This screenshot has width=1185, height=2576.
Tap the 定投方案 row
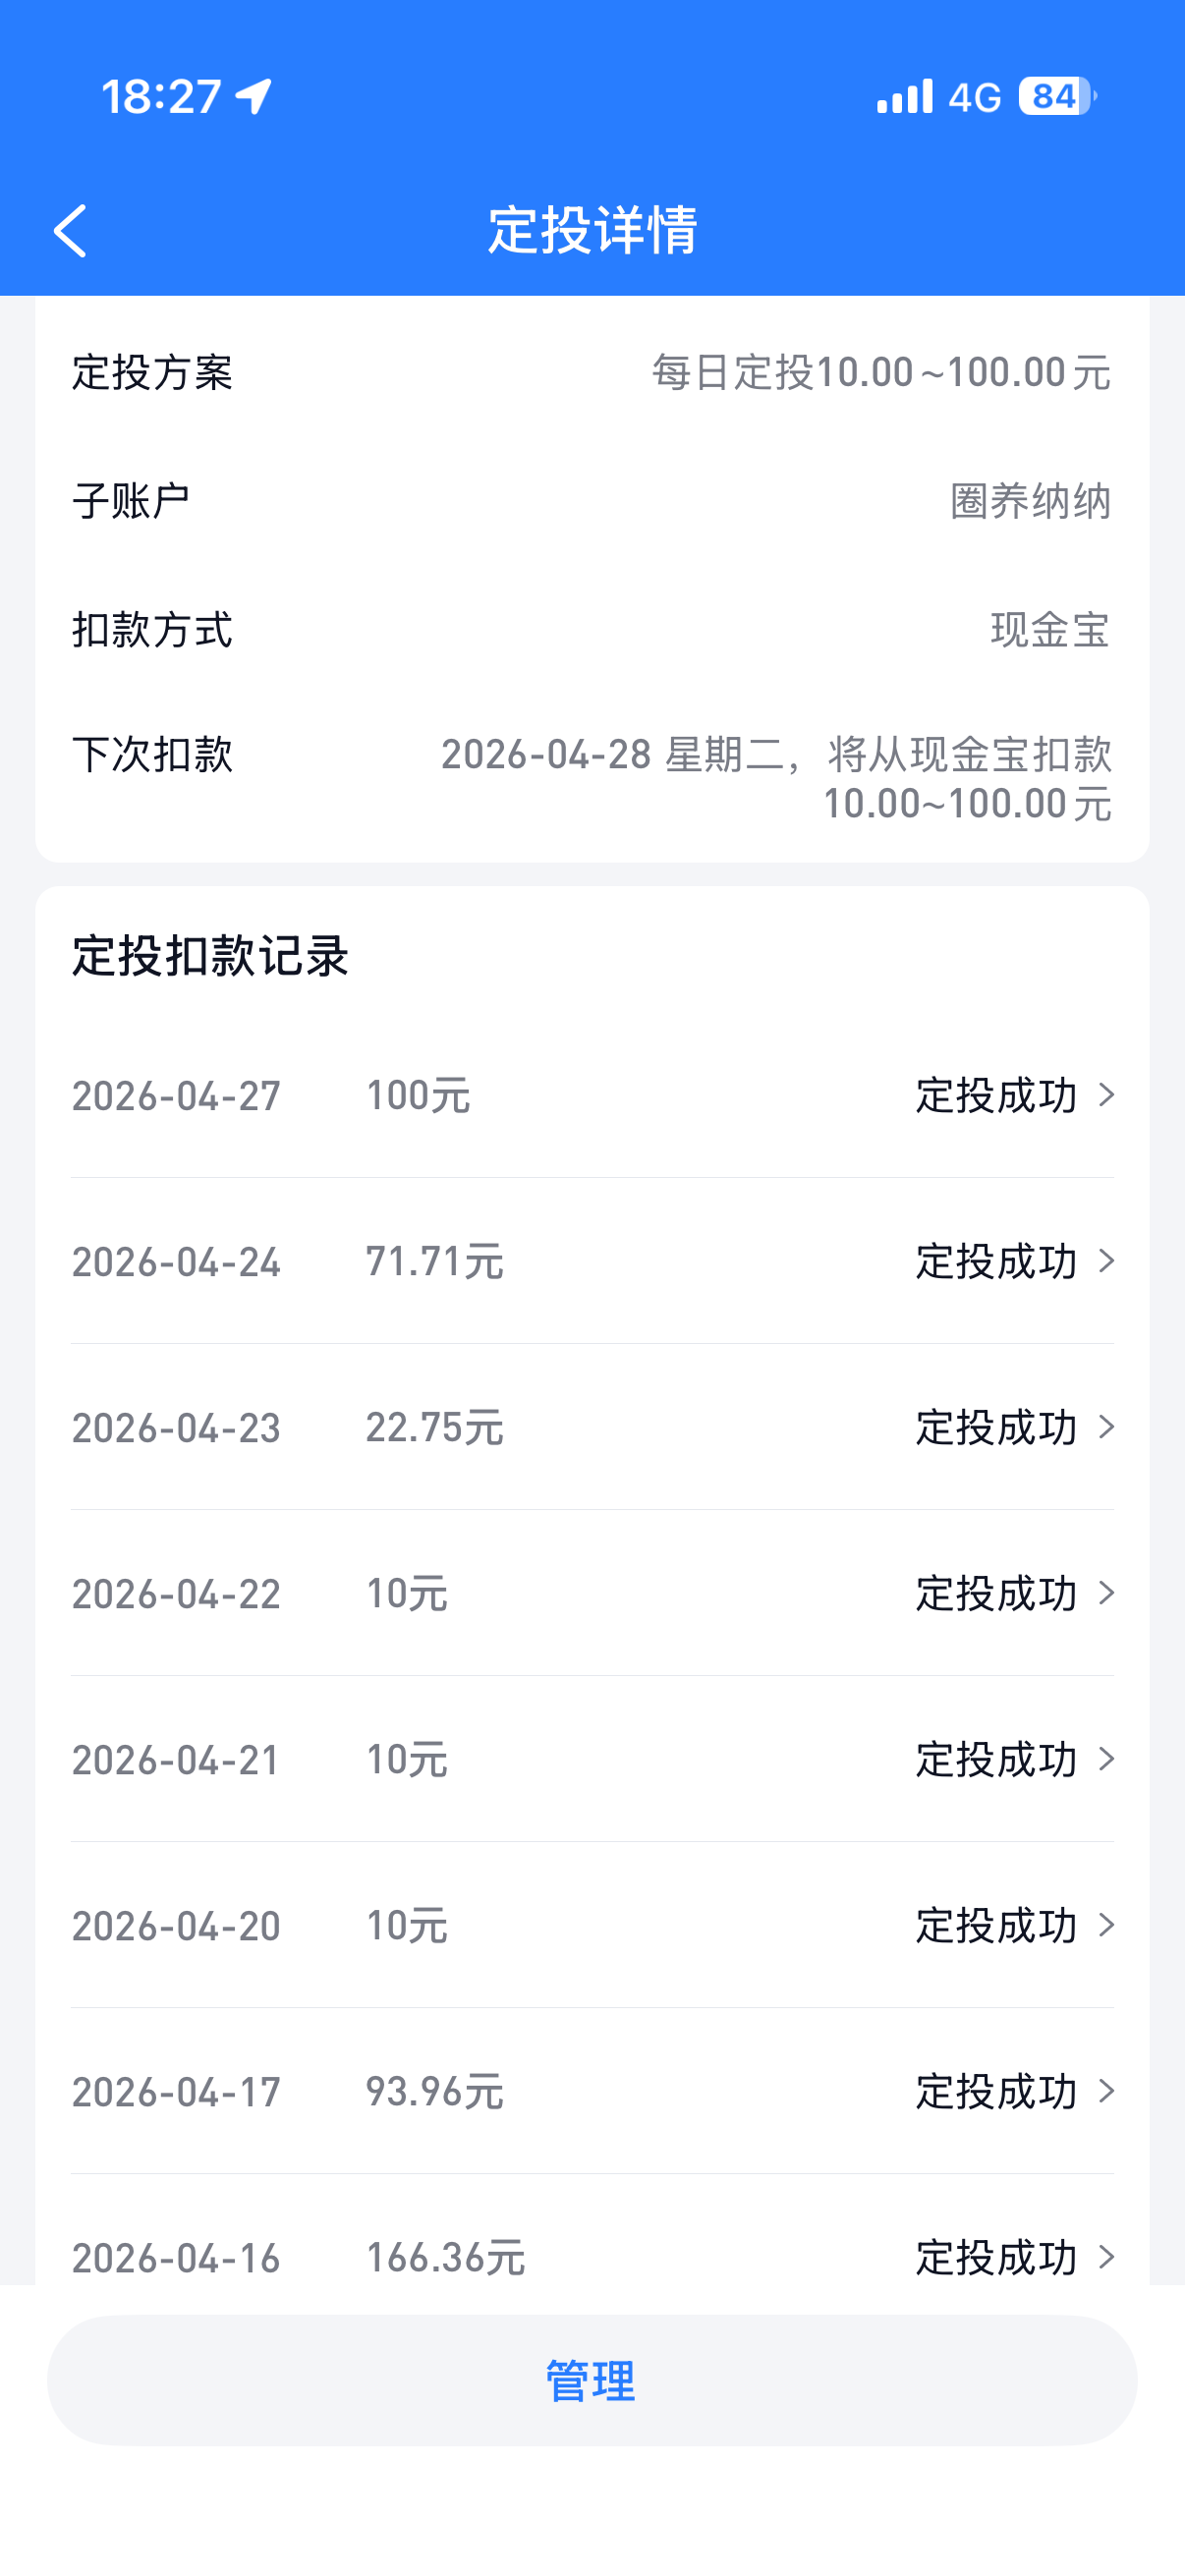point(592,373)
